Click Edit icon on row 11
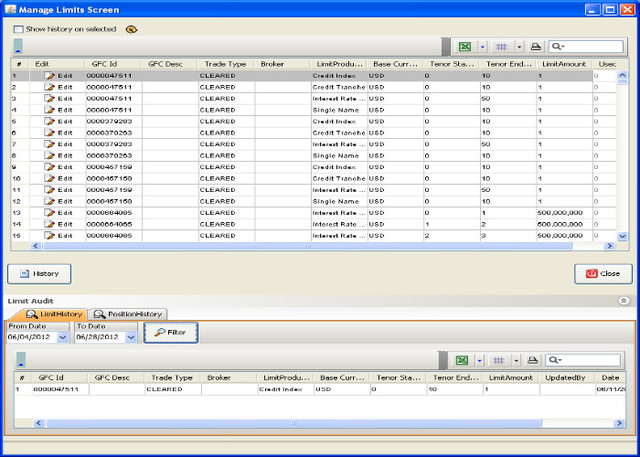The height and width of the screenshot is (457, 640). pyautogui.click(x=49, y=190)
